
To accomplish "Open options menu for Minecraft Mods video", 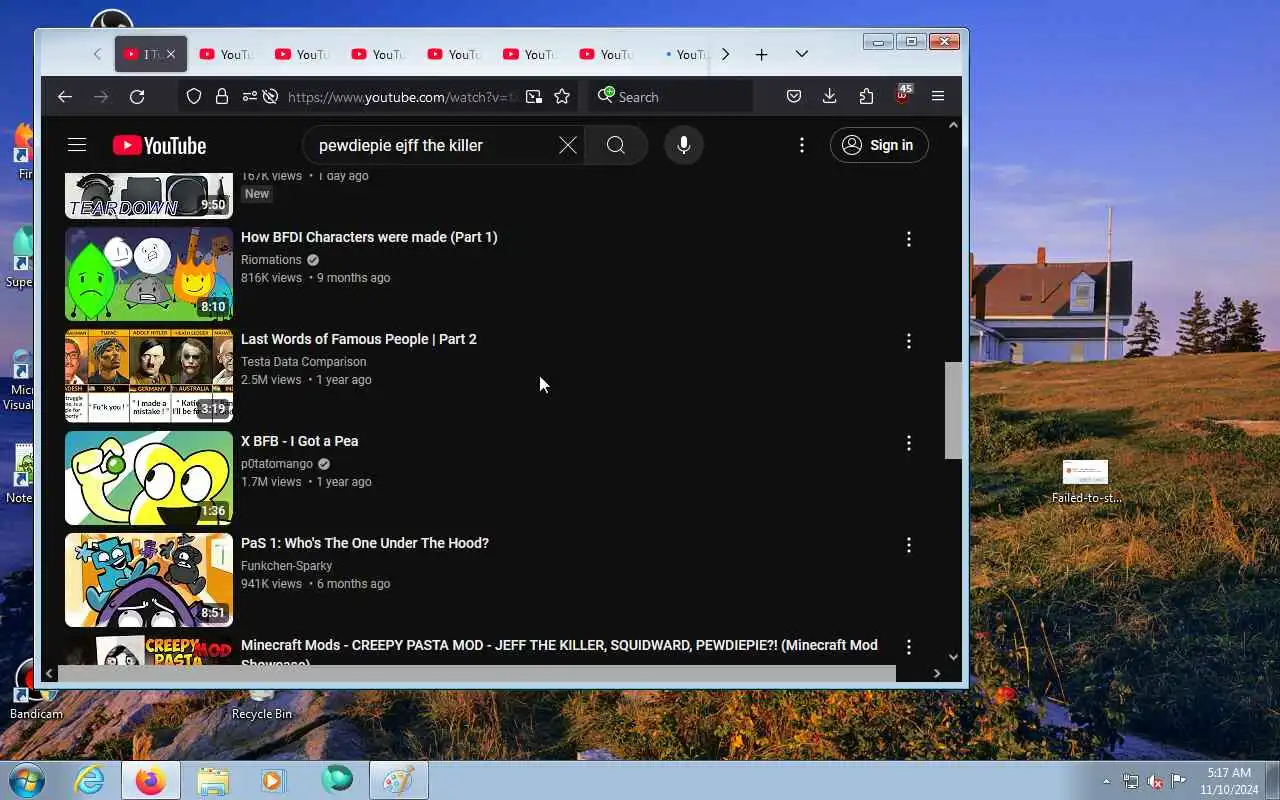I will tap(908, 647).
